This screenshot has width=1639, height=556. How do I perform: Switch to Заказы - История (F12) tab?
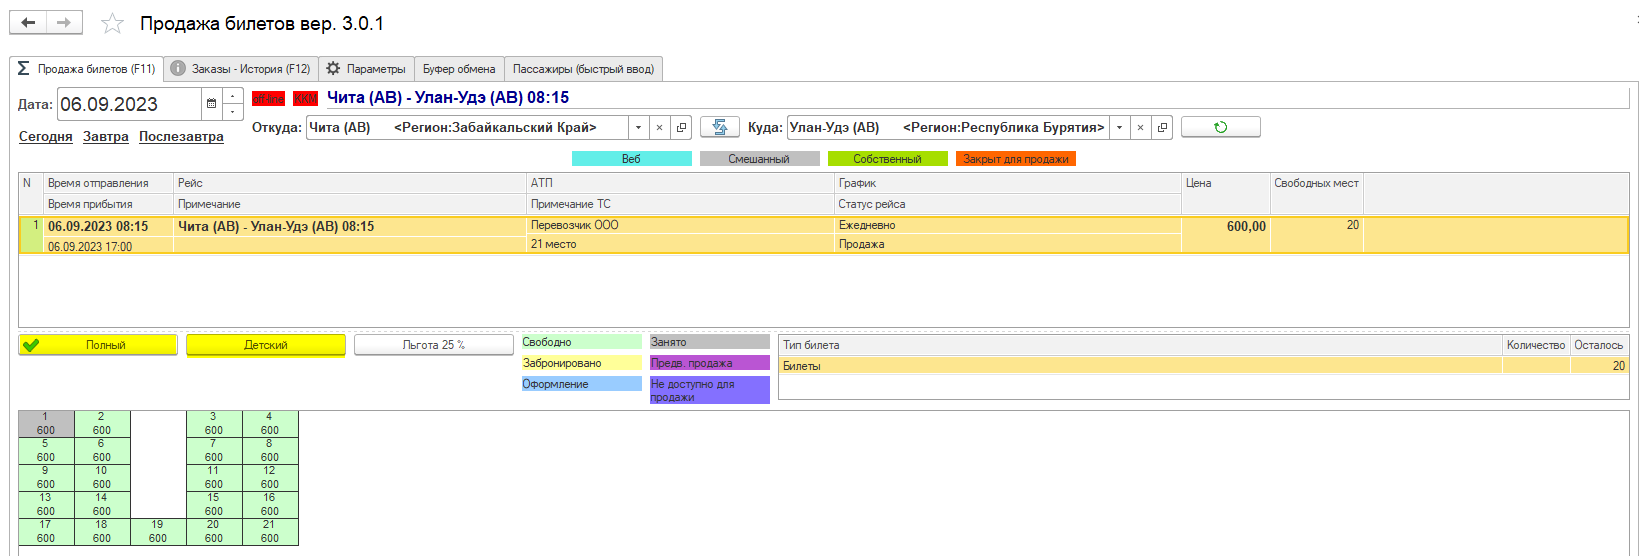pos(241,69)
